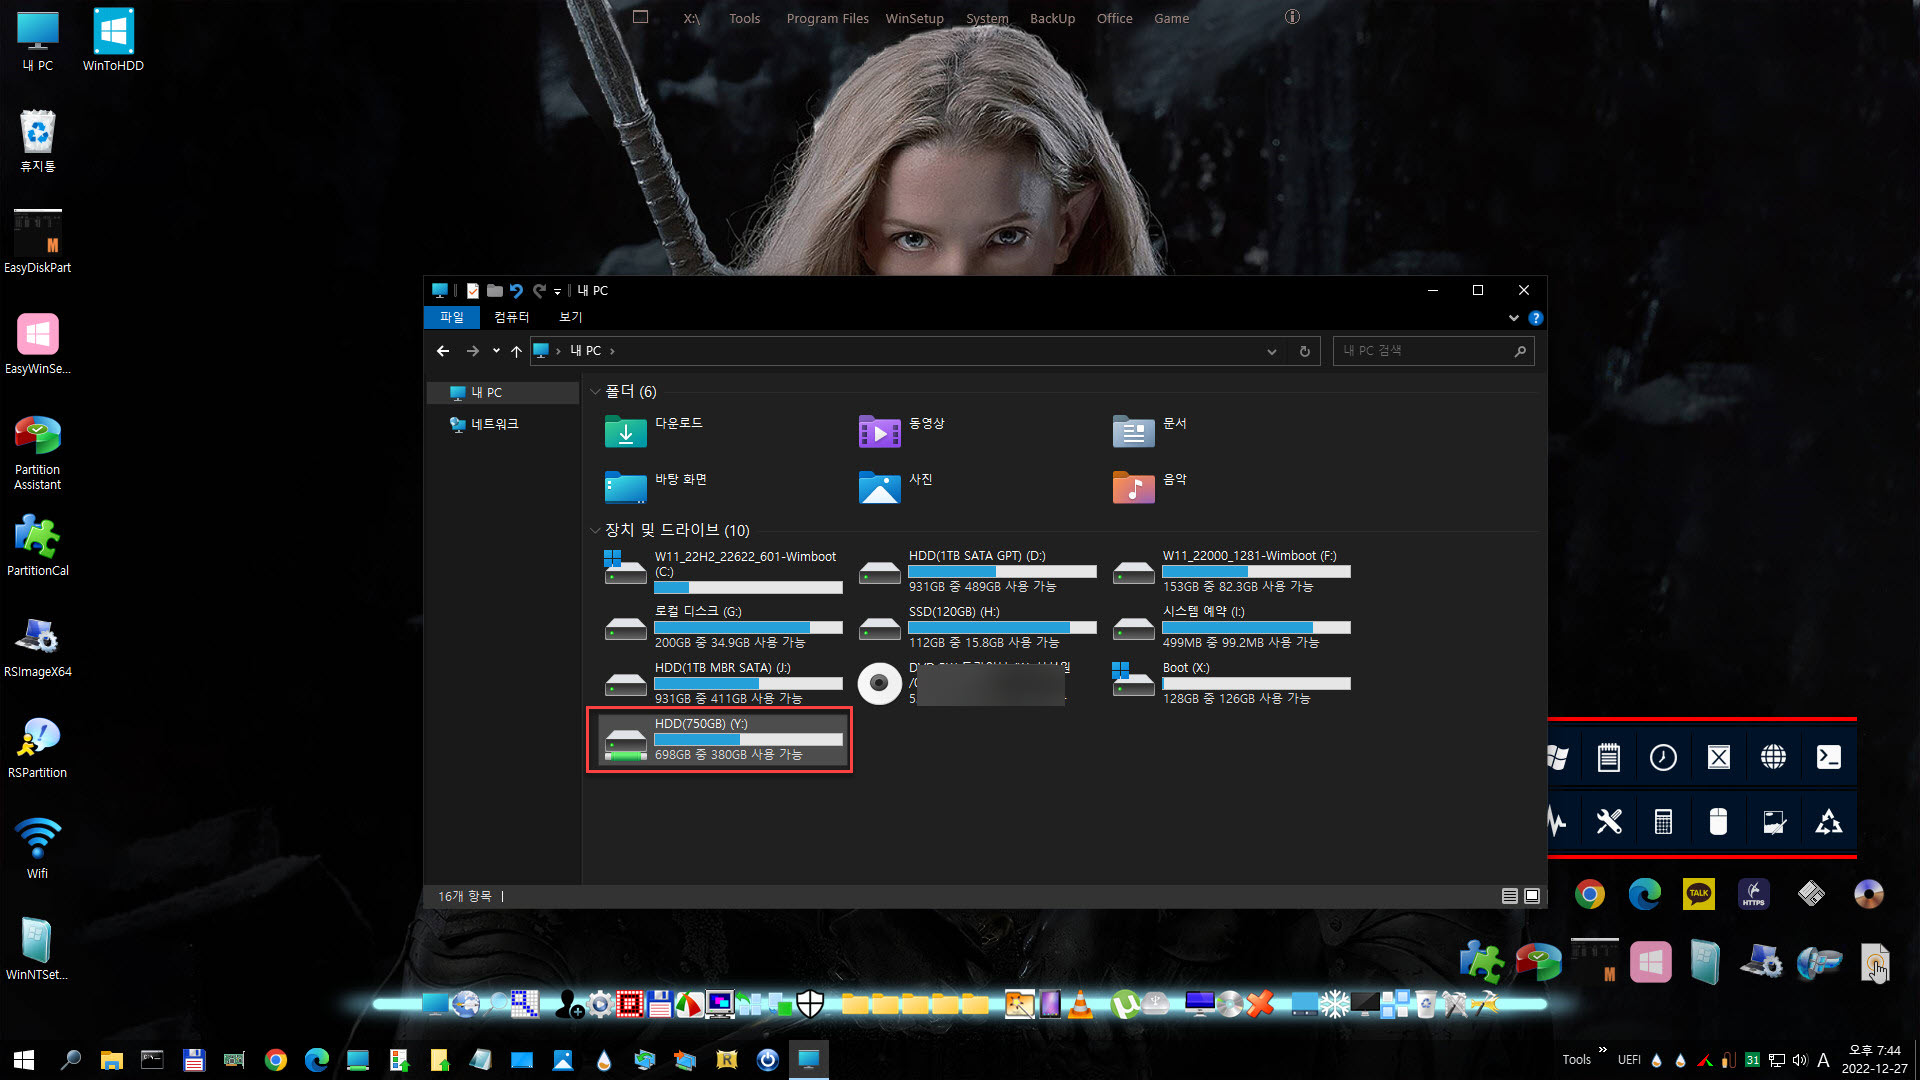This screenshot has height=1080, width=1920.
Task: Open the EasyDiskPart desktop icon
Action: click(37, 242)
